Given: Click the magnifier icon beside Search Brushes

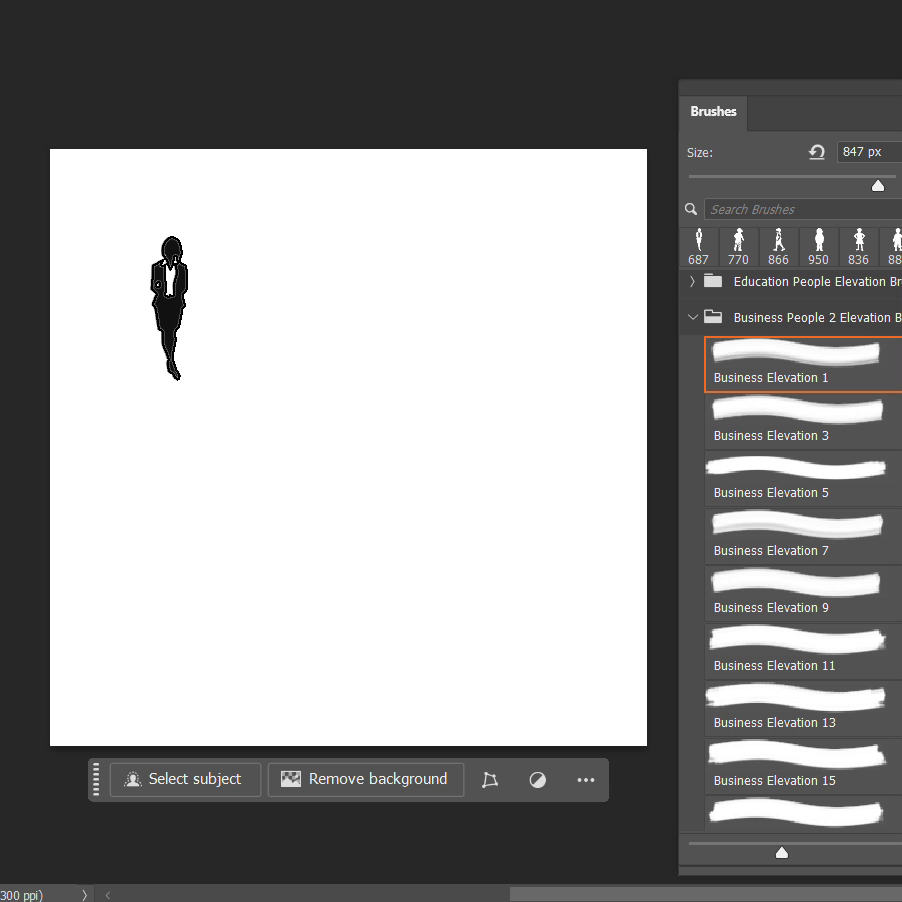Looking at the screenshot, I should point(691,209).
